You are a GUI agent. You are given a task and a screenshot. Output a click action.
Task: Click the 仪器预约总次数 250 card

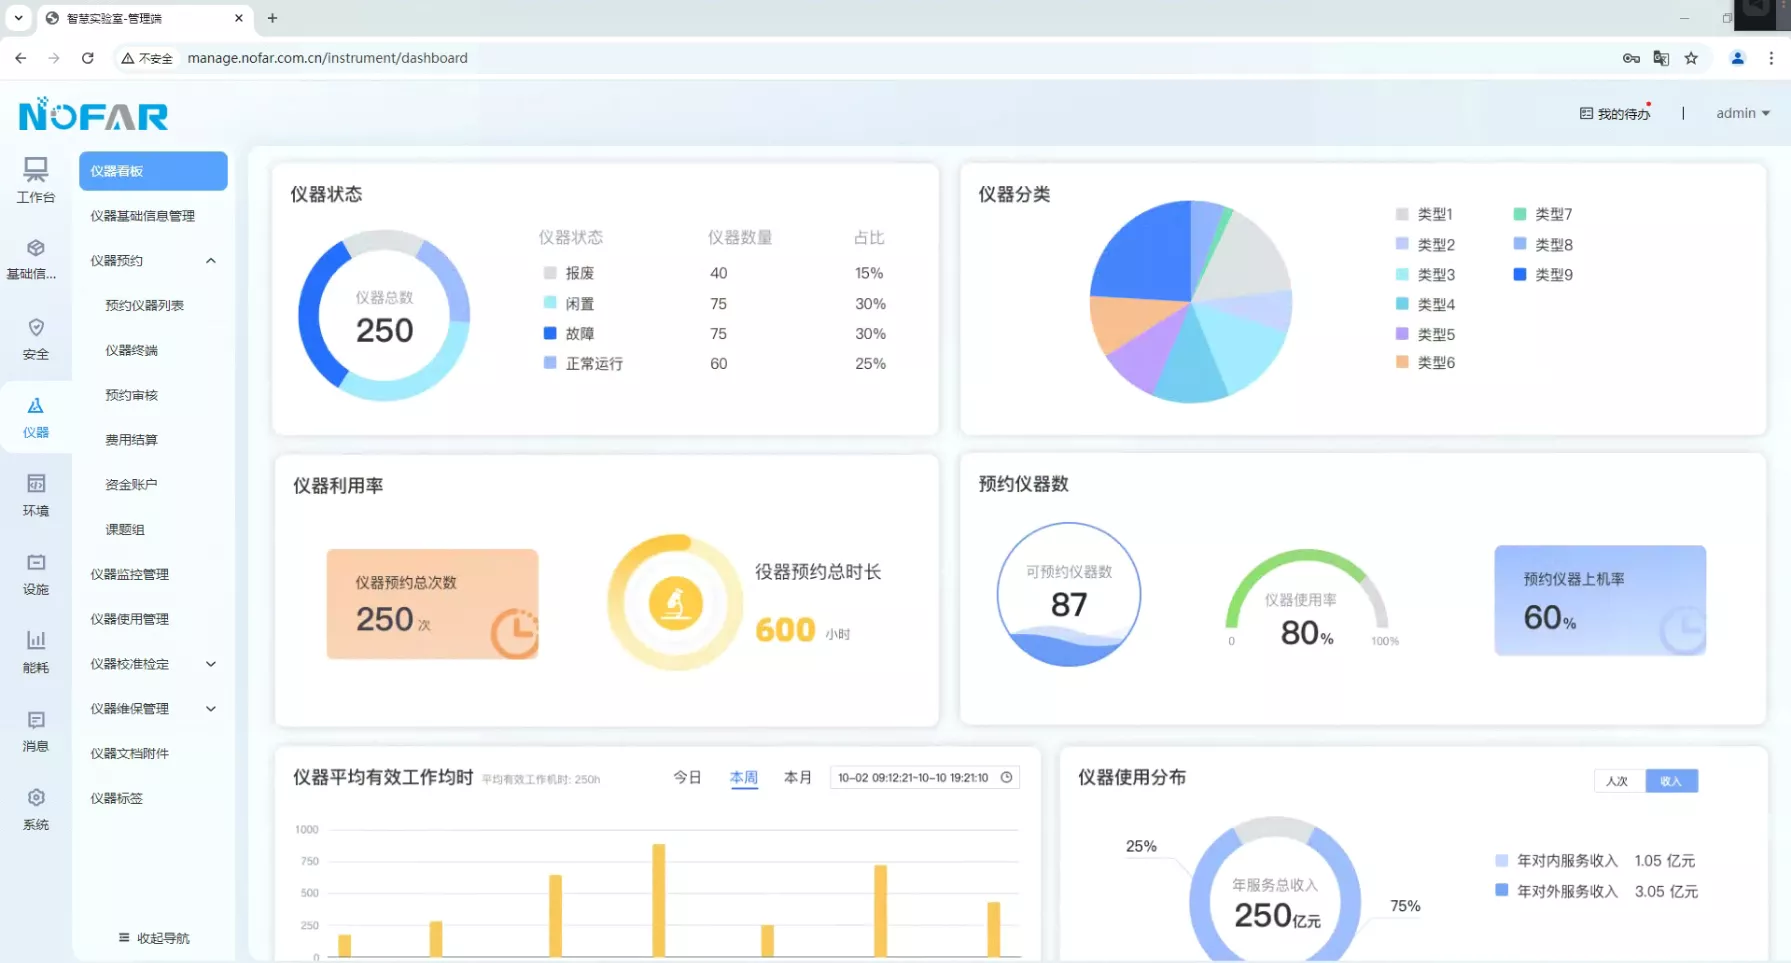(x=432, y=604)
